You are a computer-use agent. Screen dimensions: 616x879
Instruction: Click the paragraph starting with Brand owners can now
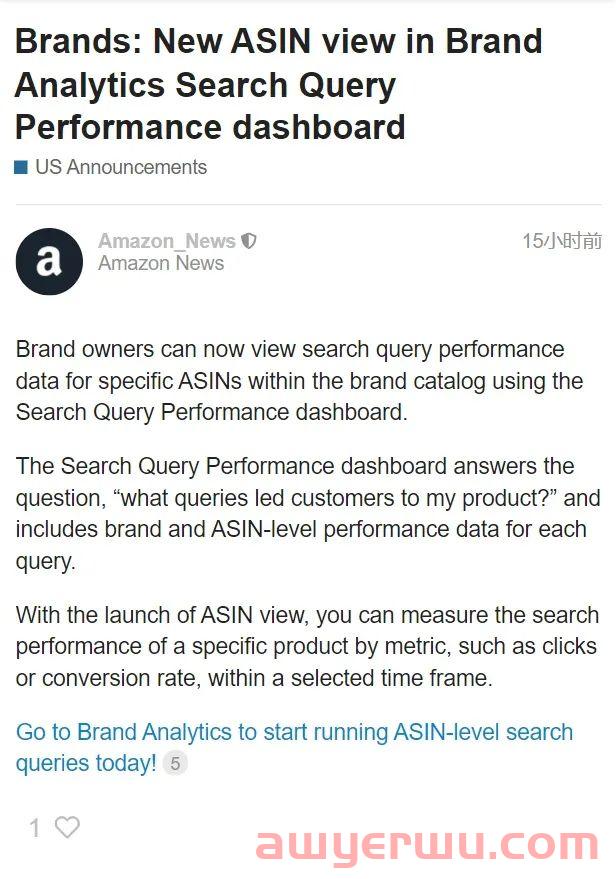point(299,381)
